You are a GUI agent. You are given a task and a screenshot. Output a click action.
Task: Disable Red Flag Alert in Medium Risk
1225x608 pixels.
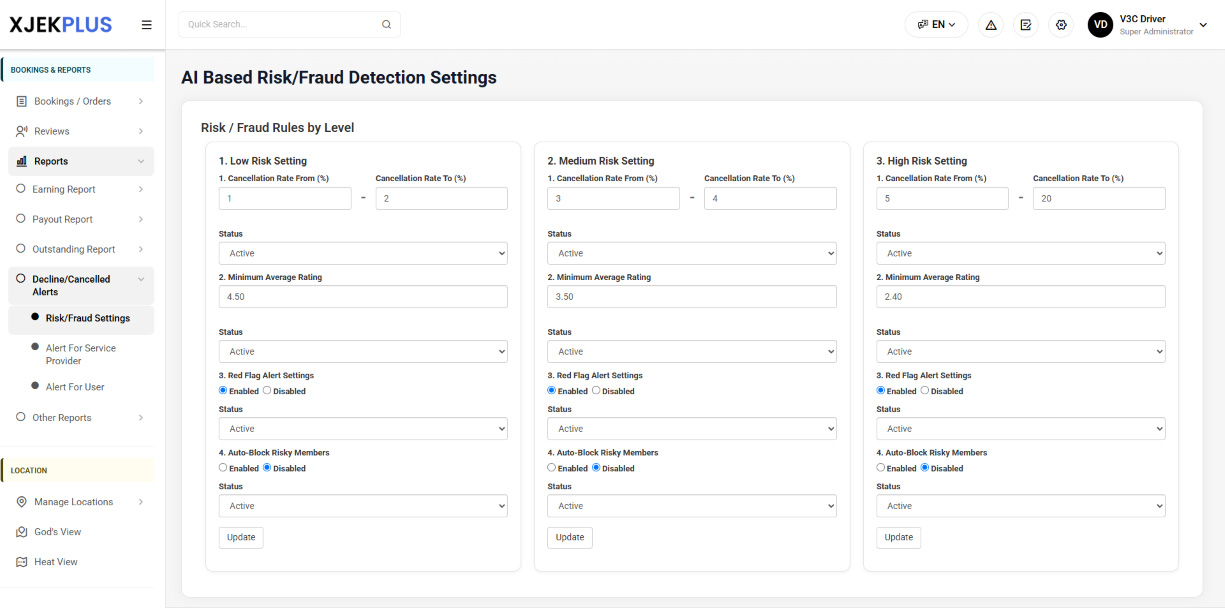pos(596,391)
